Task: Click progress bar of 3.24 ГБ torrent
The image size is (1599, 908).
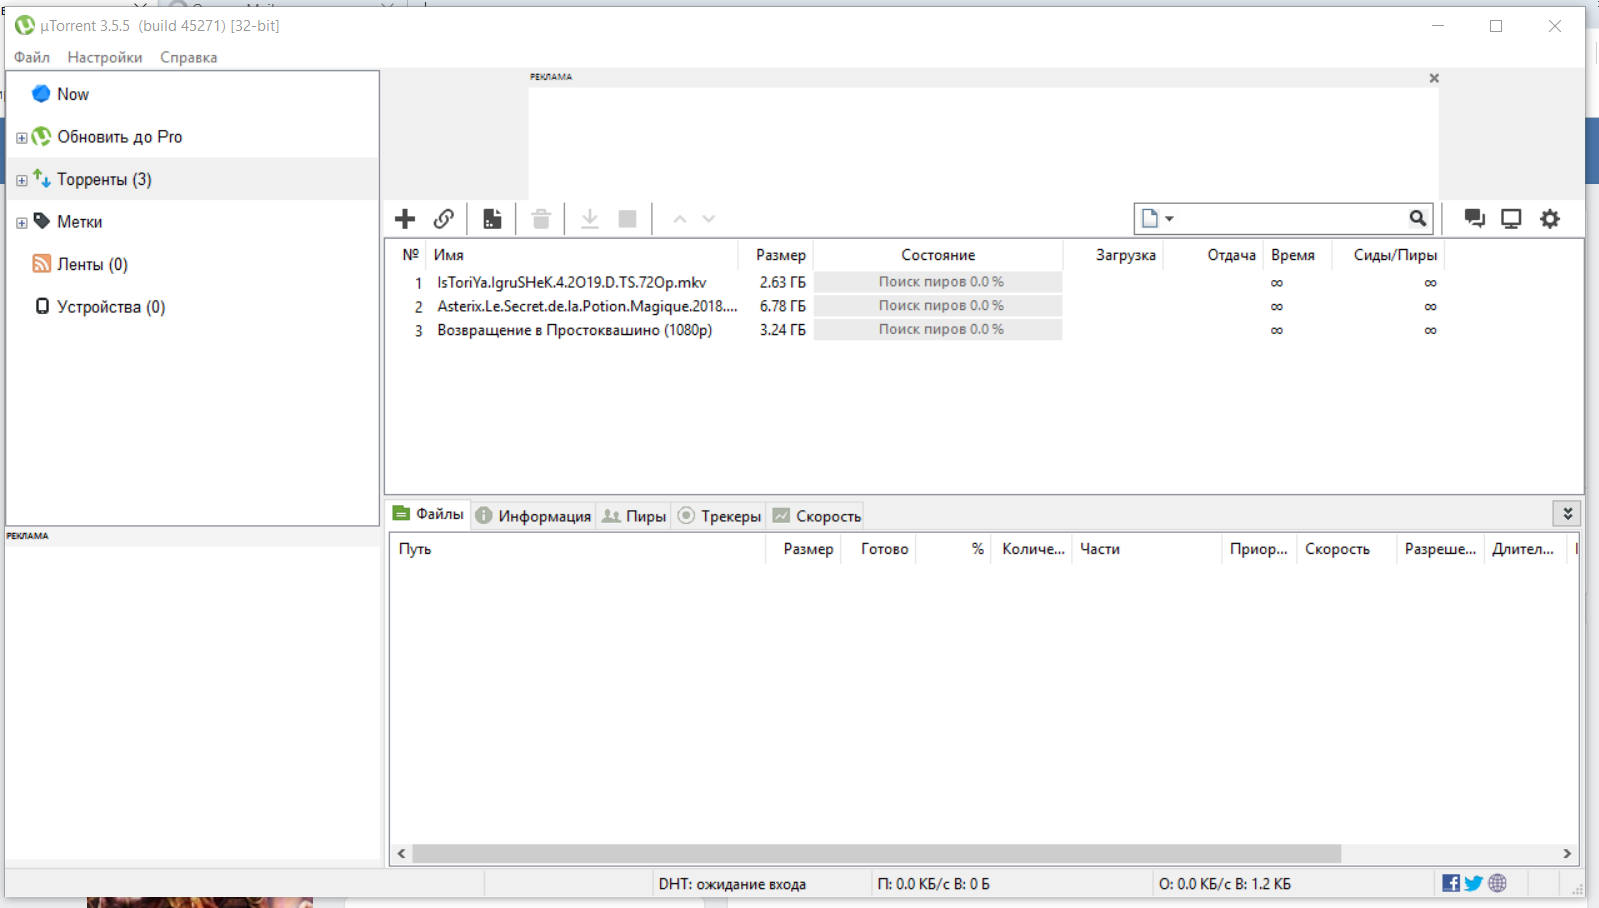Action: pos(938,329)
